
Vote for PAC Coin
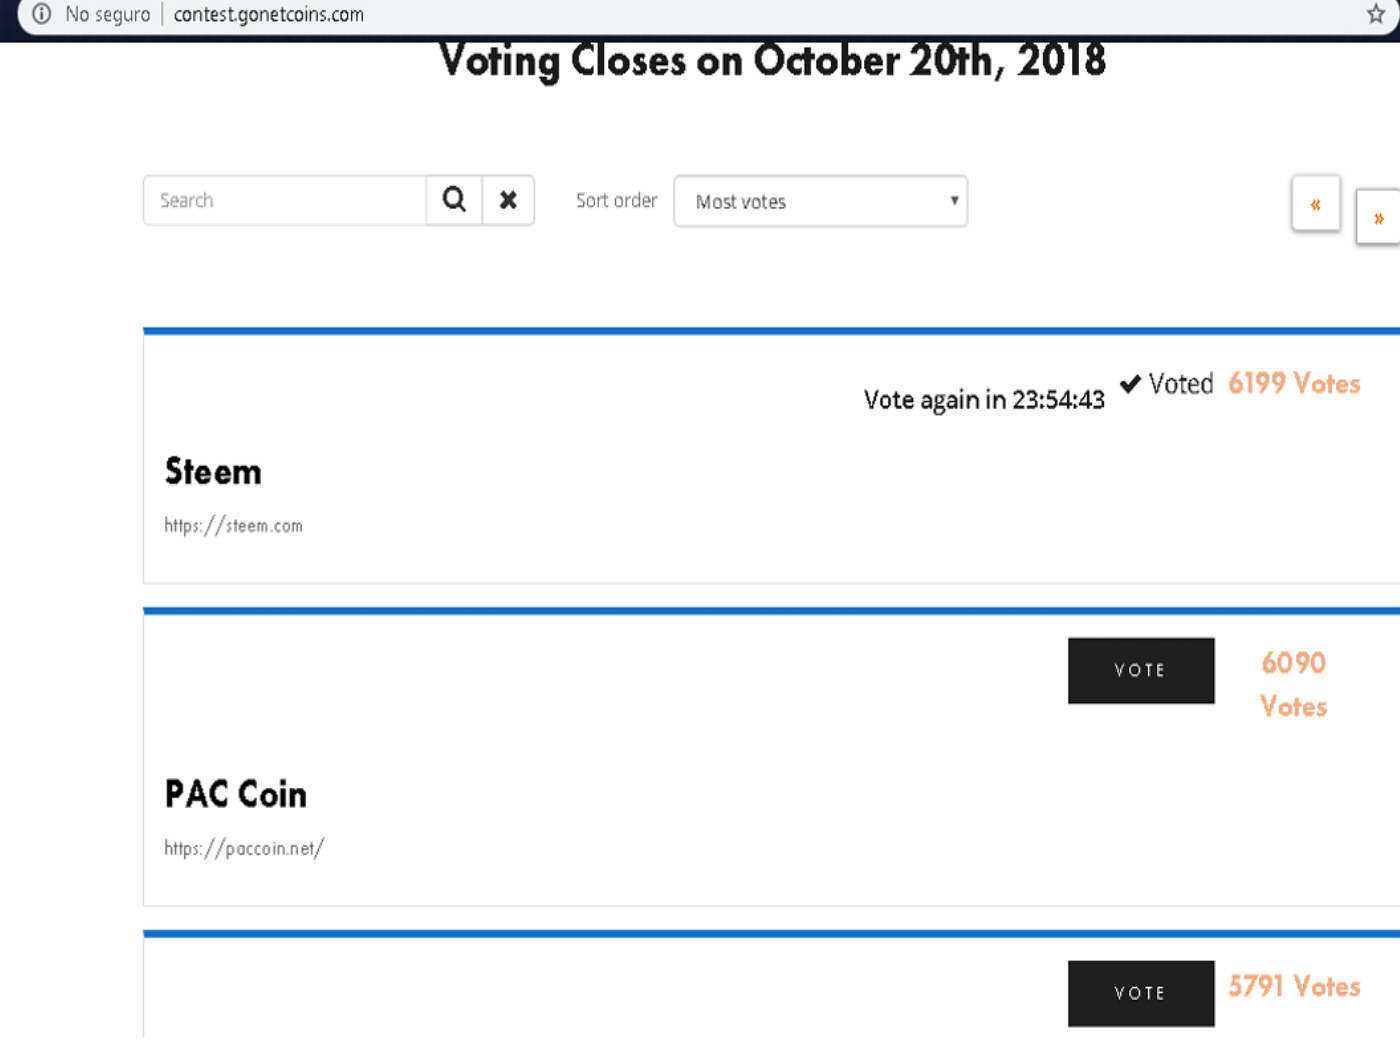pyautogui.click(x=1140, y=670)
